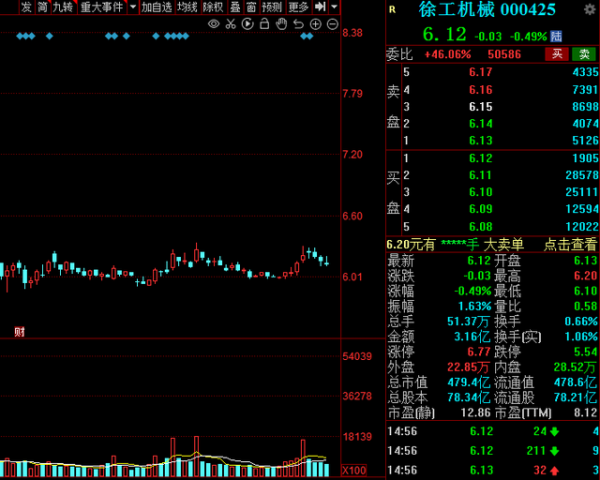The image size is (600, 480).
Task: Click the eye icon in chart toolbar
Action: tap(213, 24)
